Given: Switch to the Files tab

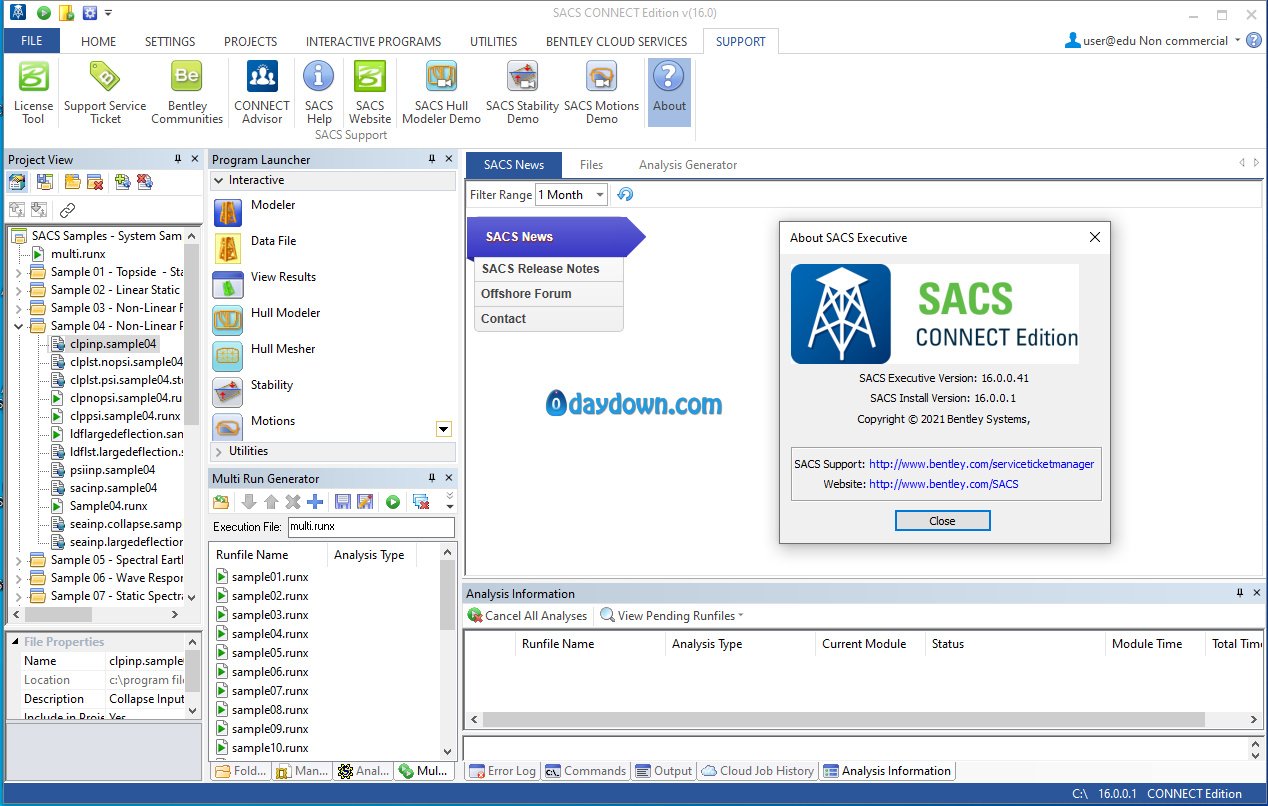Looking at the screenshot, I should [x=591, y=165].
